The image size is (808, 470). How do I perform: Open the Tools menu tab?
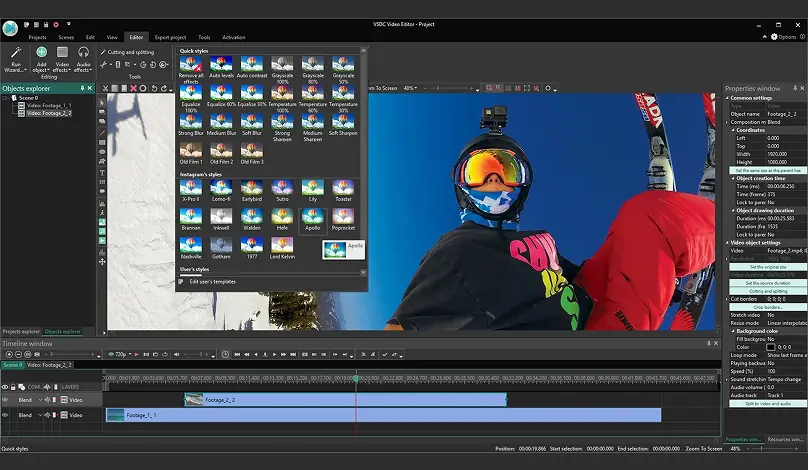click(x=204, y=38)
